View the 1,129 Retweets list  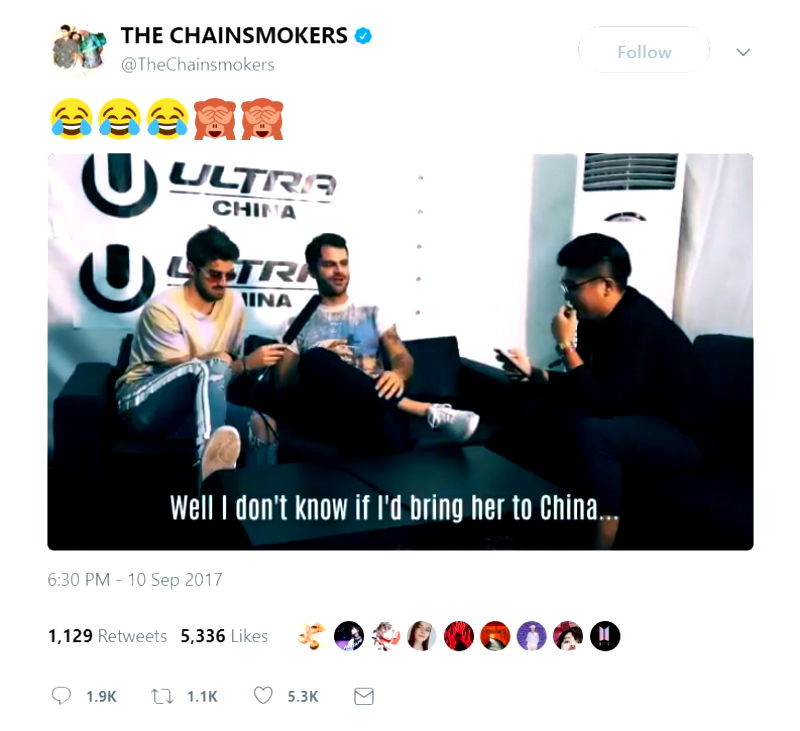(108, 636)
